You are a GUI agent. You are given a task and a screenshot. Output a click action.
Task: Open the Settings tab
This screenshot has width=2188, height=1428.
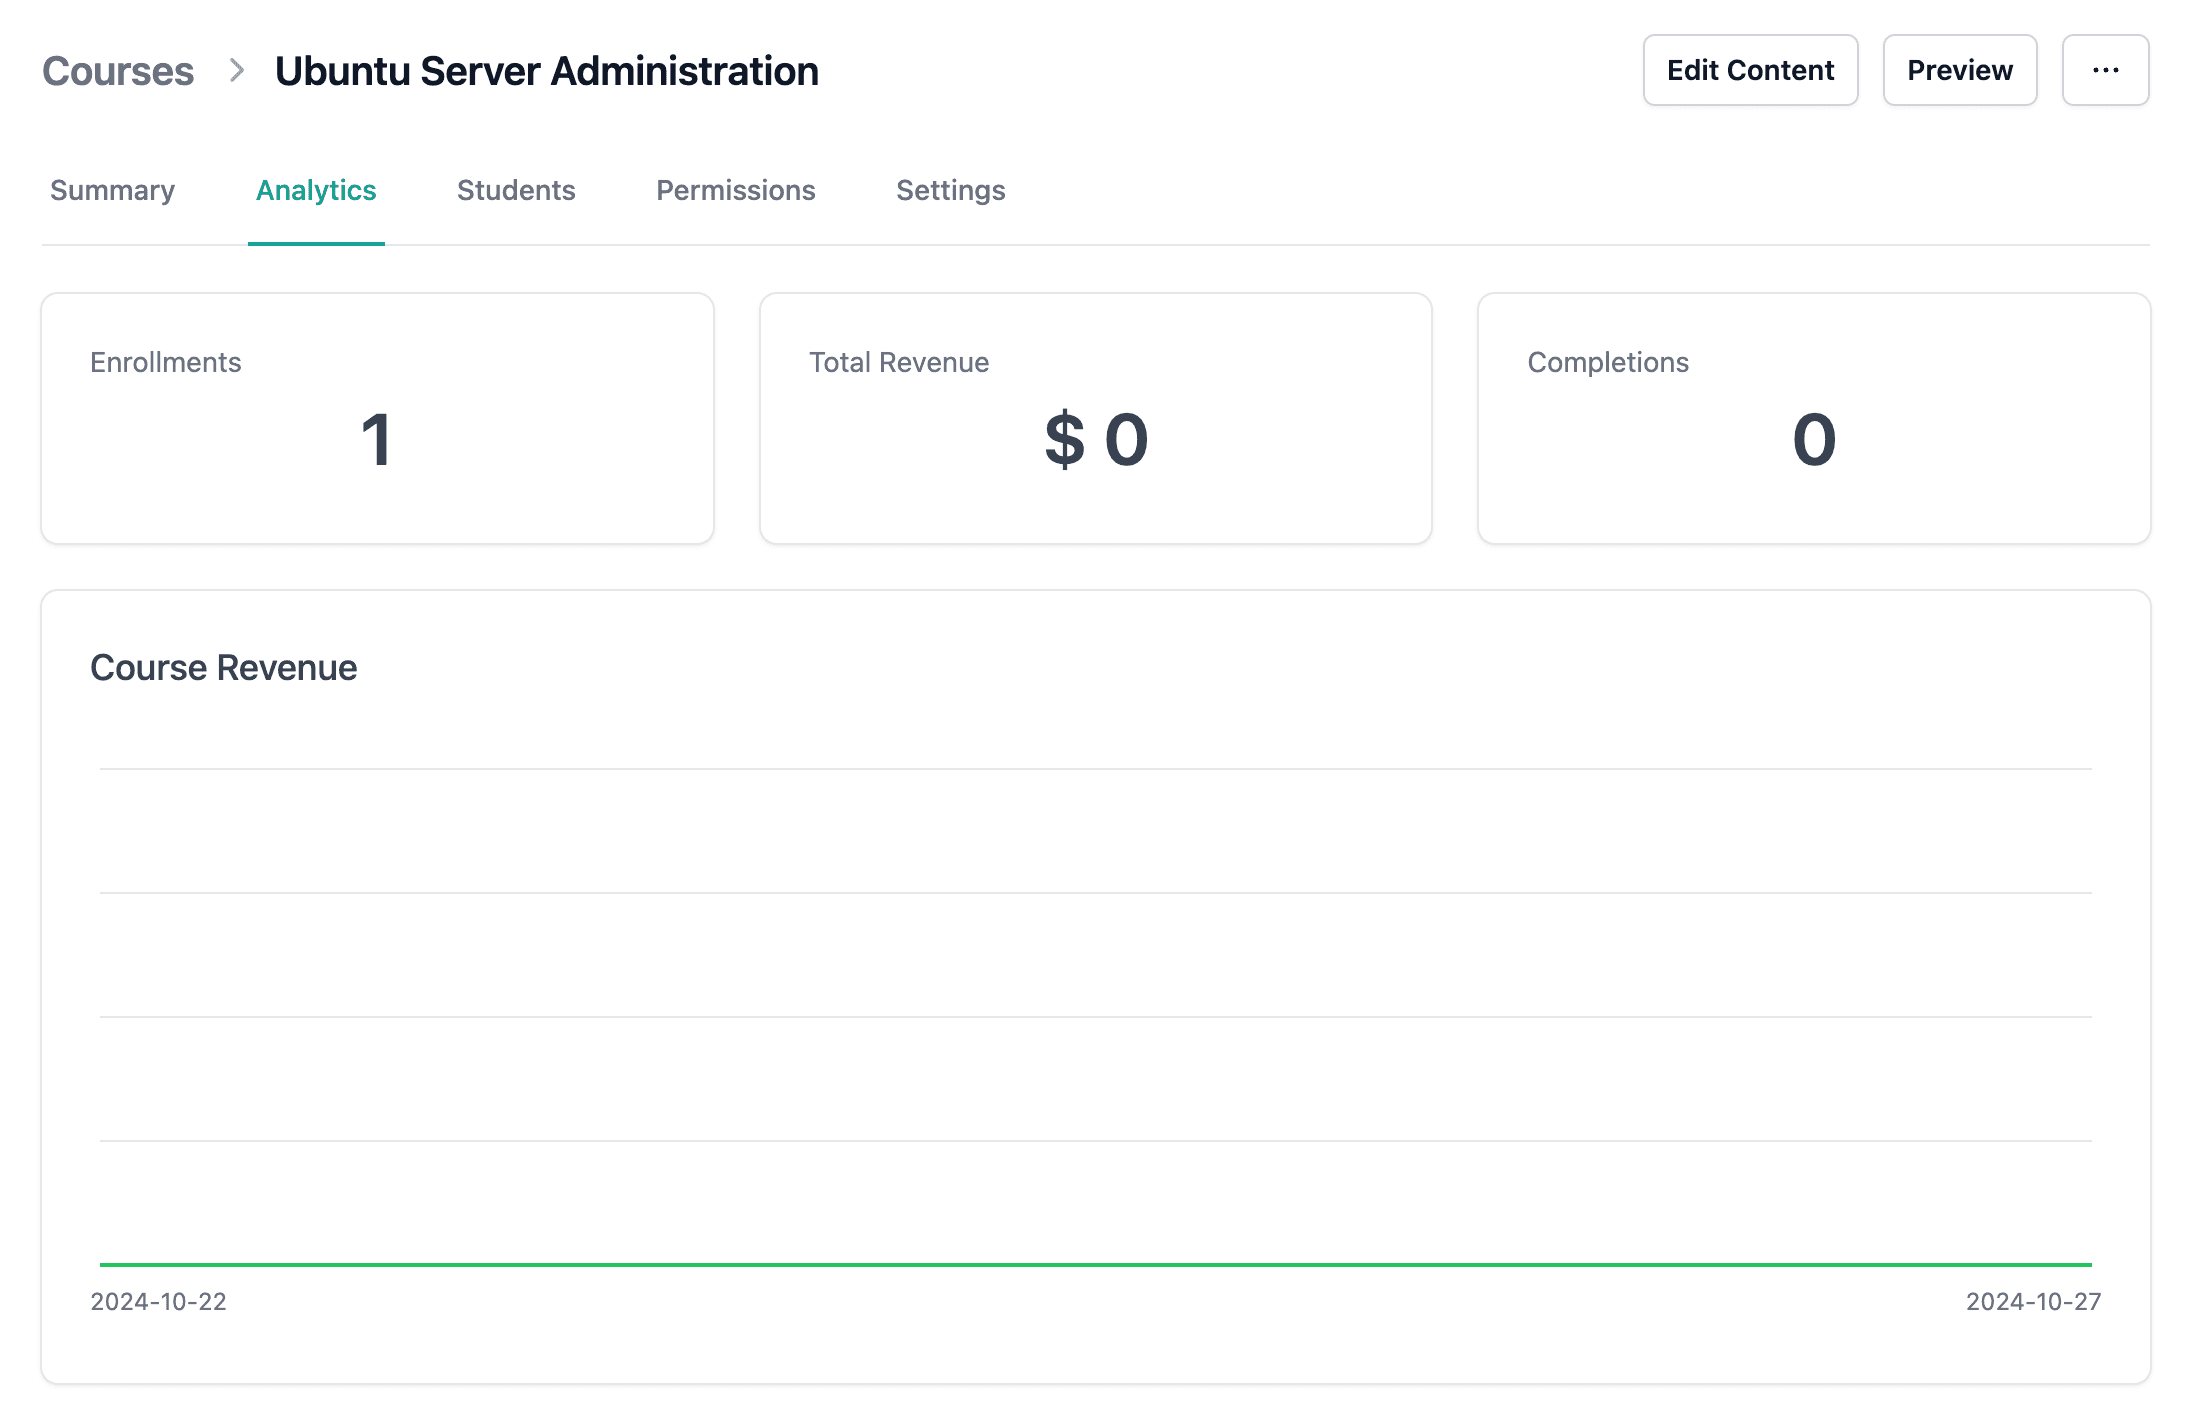pos(950,190)
